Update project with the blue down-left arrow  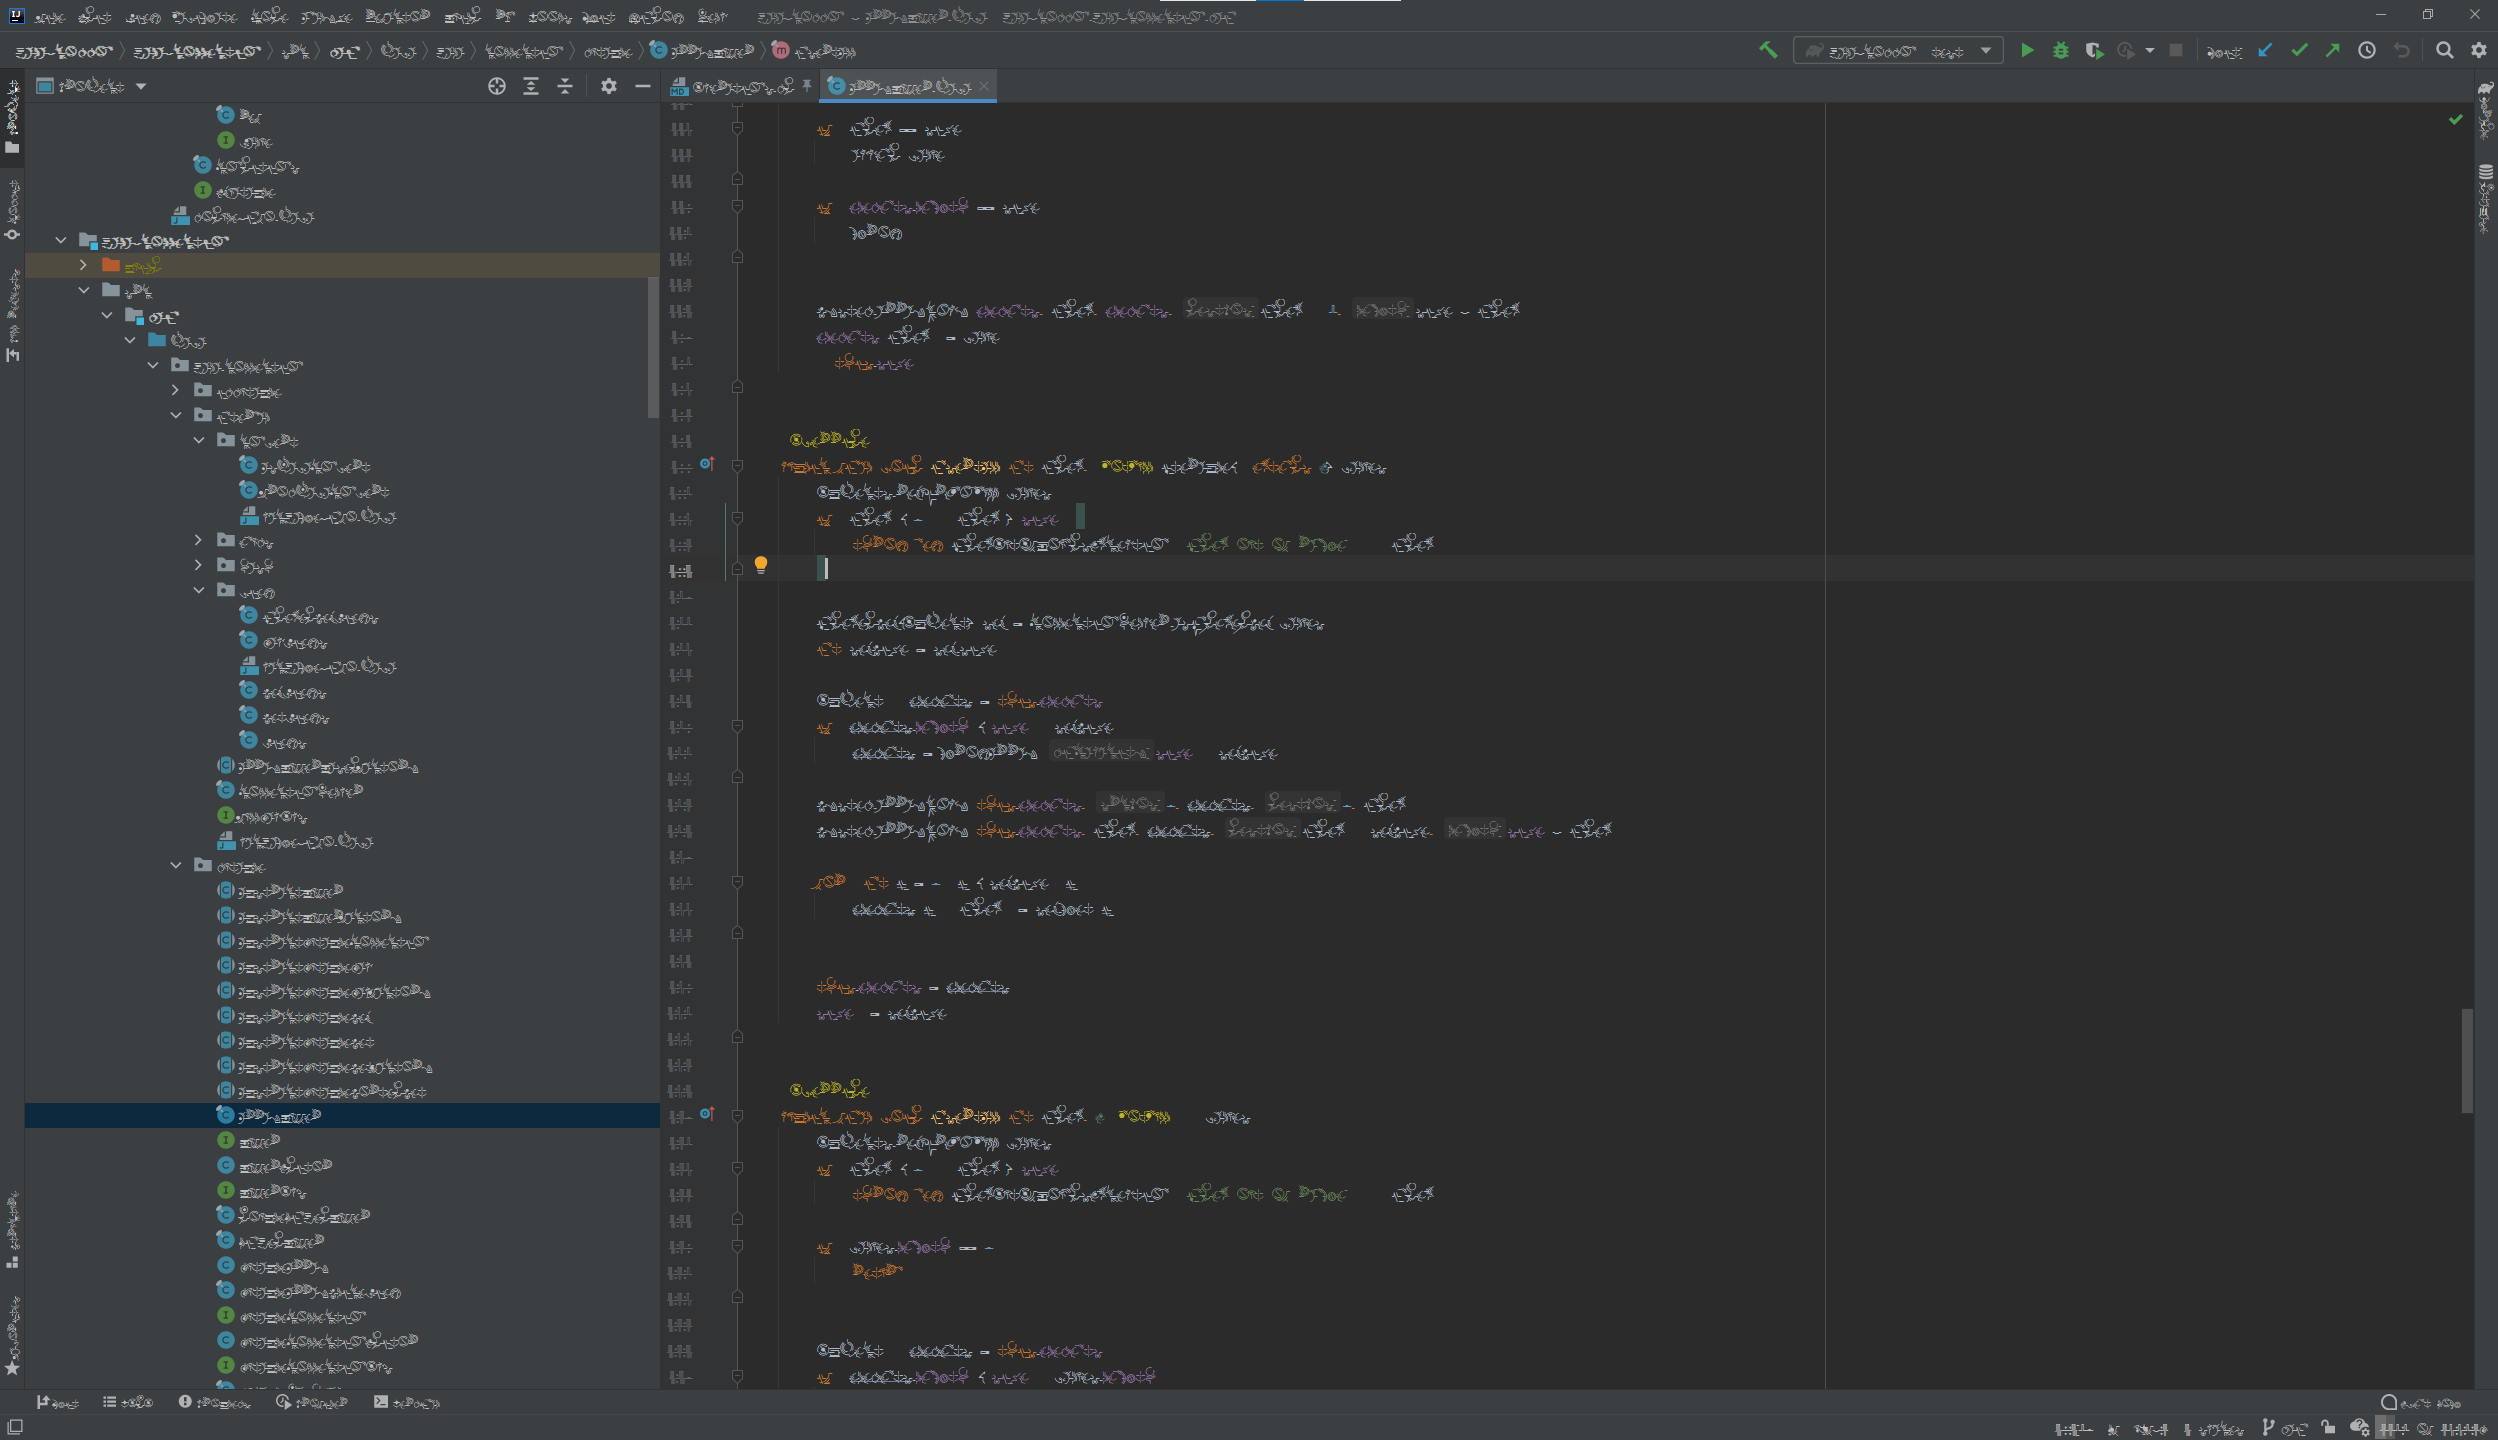click(2266, 50)
